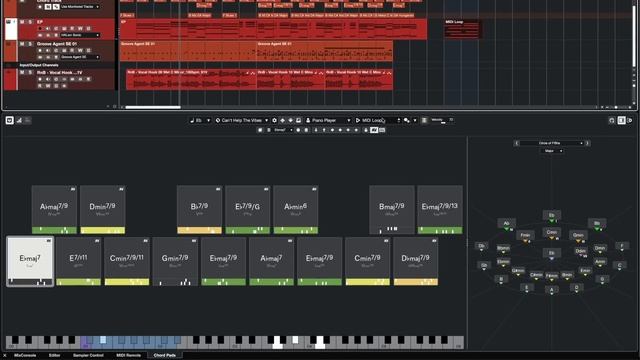The height and width of the screenshot is (360, 640).
Task: Open the EP track instrument dropdown
Action: pos(80,36)
